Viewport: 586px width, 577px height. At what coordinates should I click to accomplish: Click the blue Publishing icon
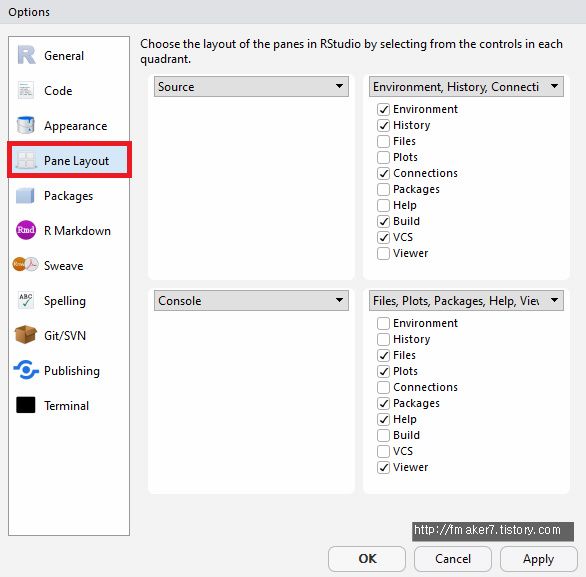(26, 370)
